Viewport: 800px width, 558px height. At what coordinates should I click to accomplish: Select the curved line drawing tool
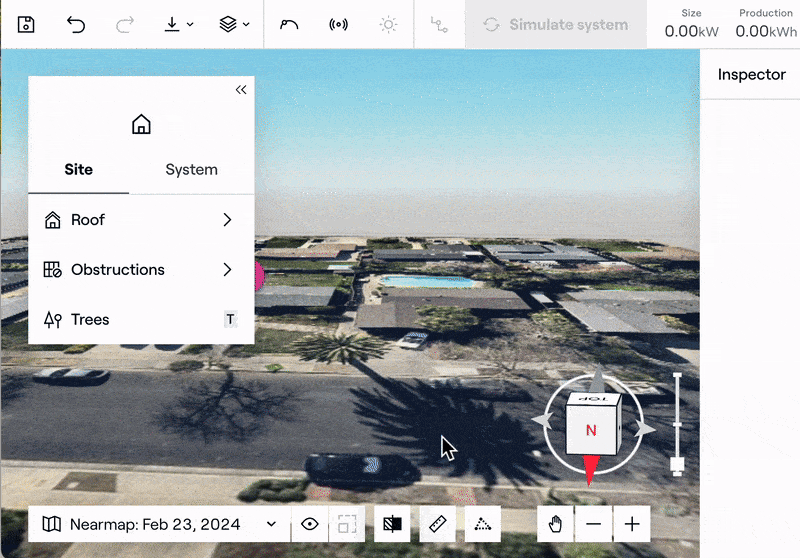289,24
